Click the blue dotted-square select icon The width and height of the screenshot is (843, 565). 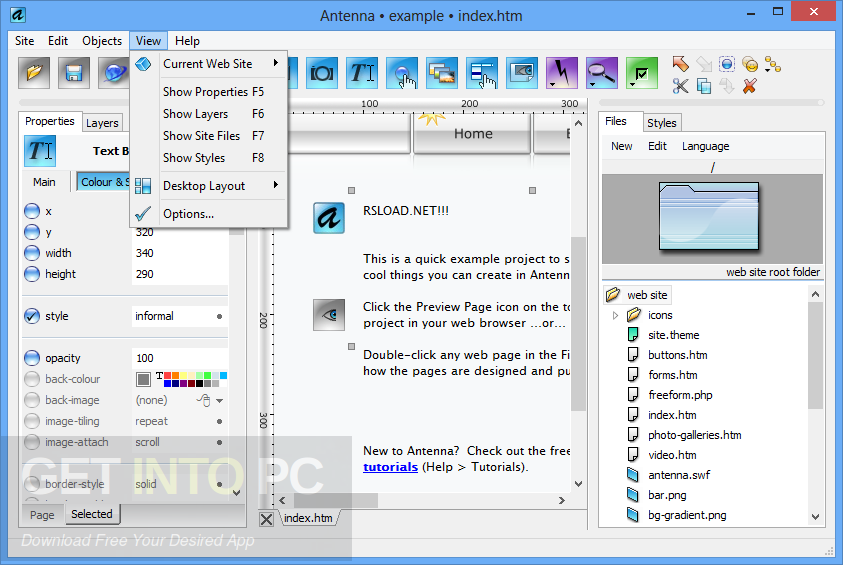(727, 64)
